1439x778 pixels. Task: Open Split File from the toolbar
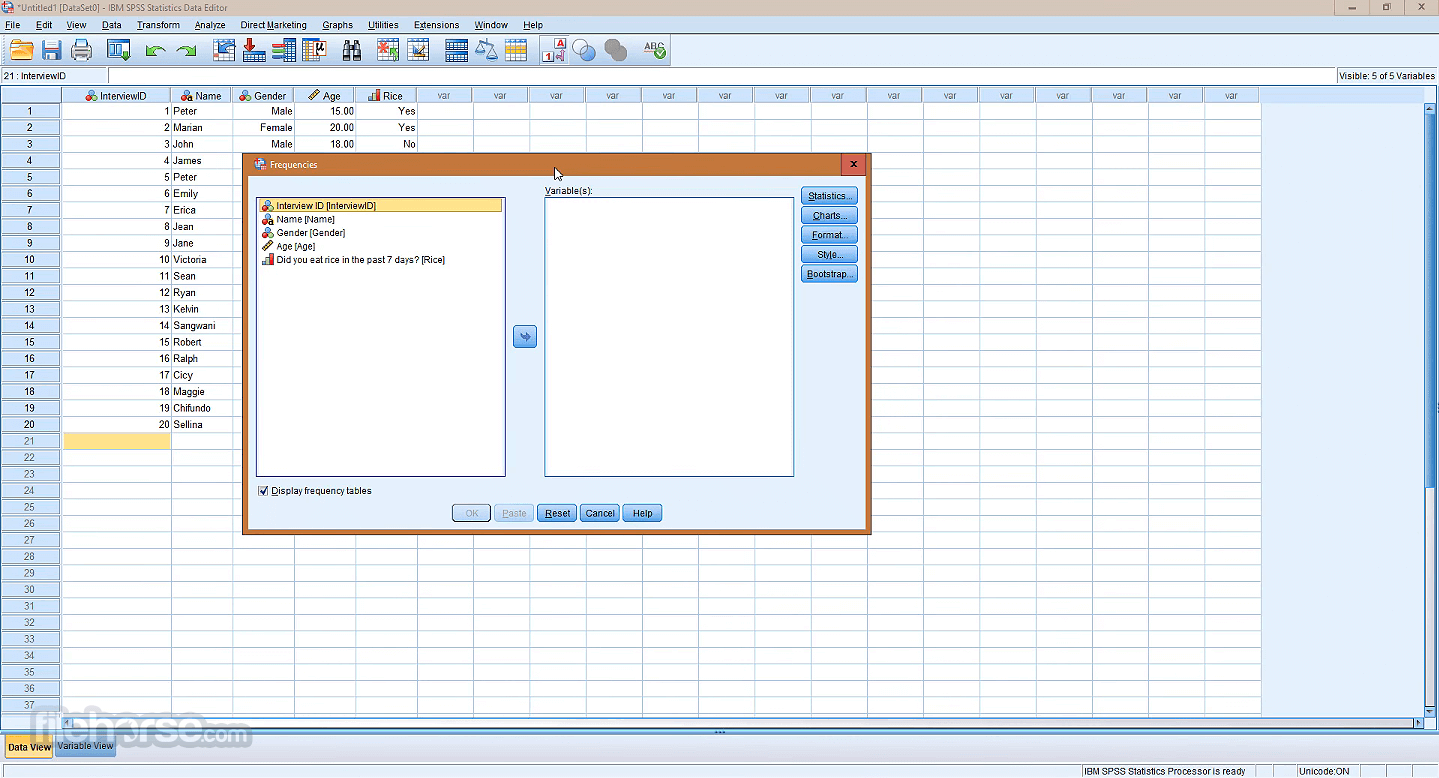[x=457, y=50]
